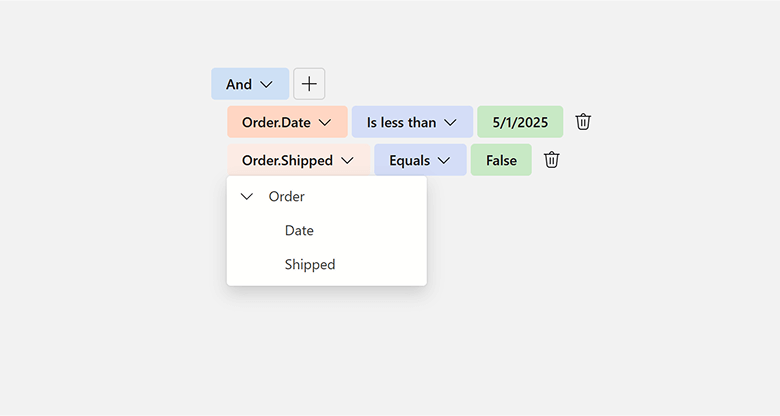Select Date from the field list

coord(299,231)
